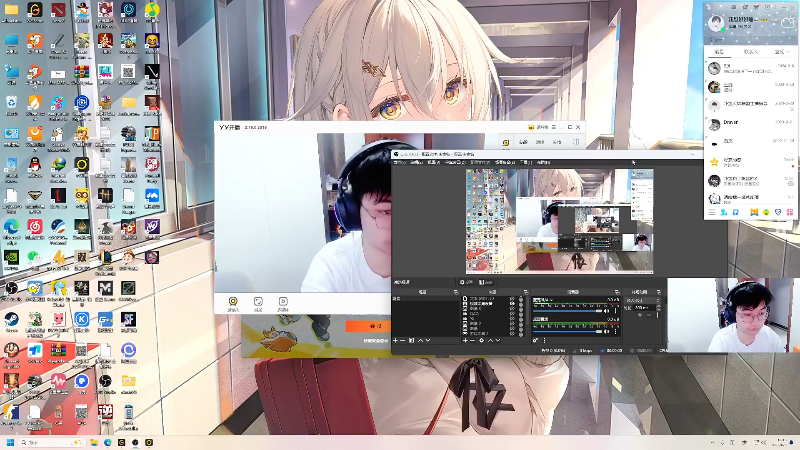Remove selected scene in OBS Scenes panel
The width and height of the screenshot is (800, 450).
tap(403, 340)
